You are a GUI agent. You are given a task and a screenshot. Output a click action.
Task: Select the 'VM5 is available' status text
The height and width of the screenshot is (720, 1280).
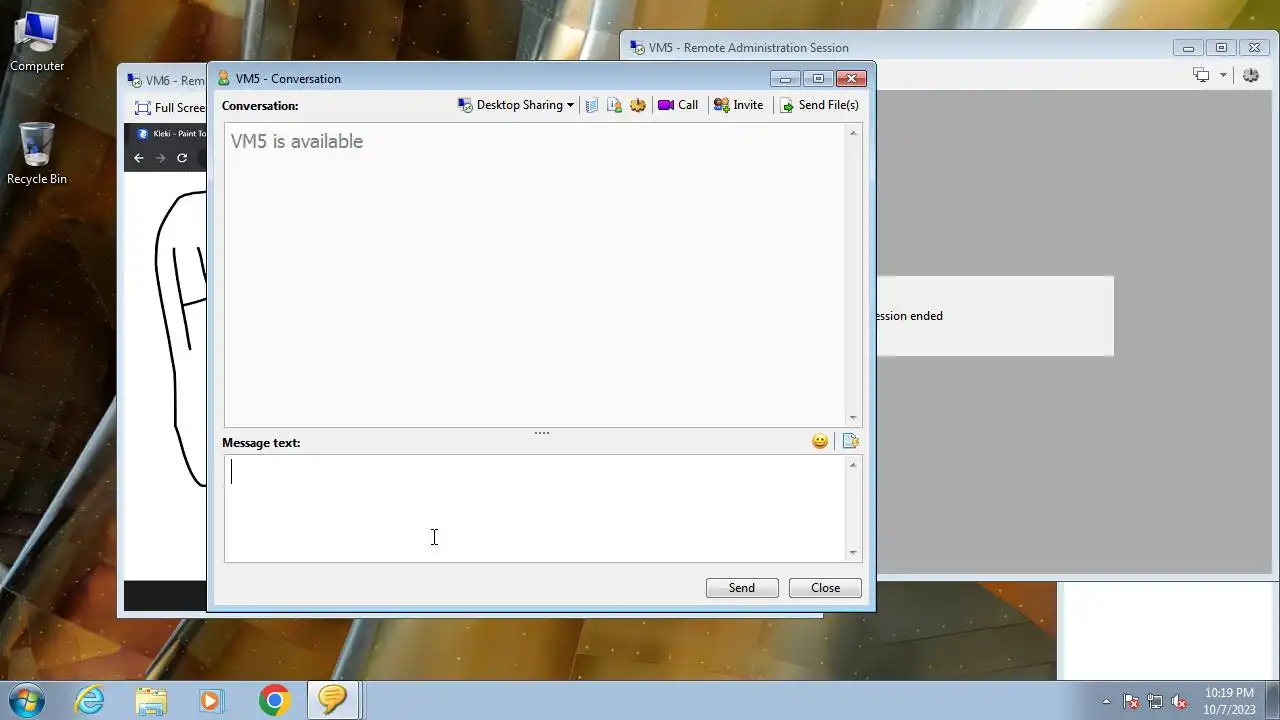click(297, 141)
